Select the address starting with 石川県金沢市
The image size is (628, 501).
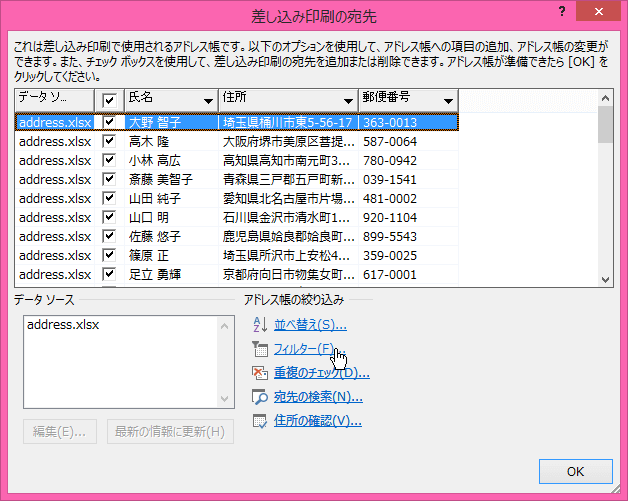(286, 217)
